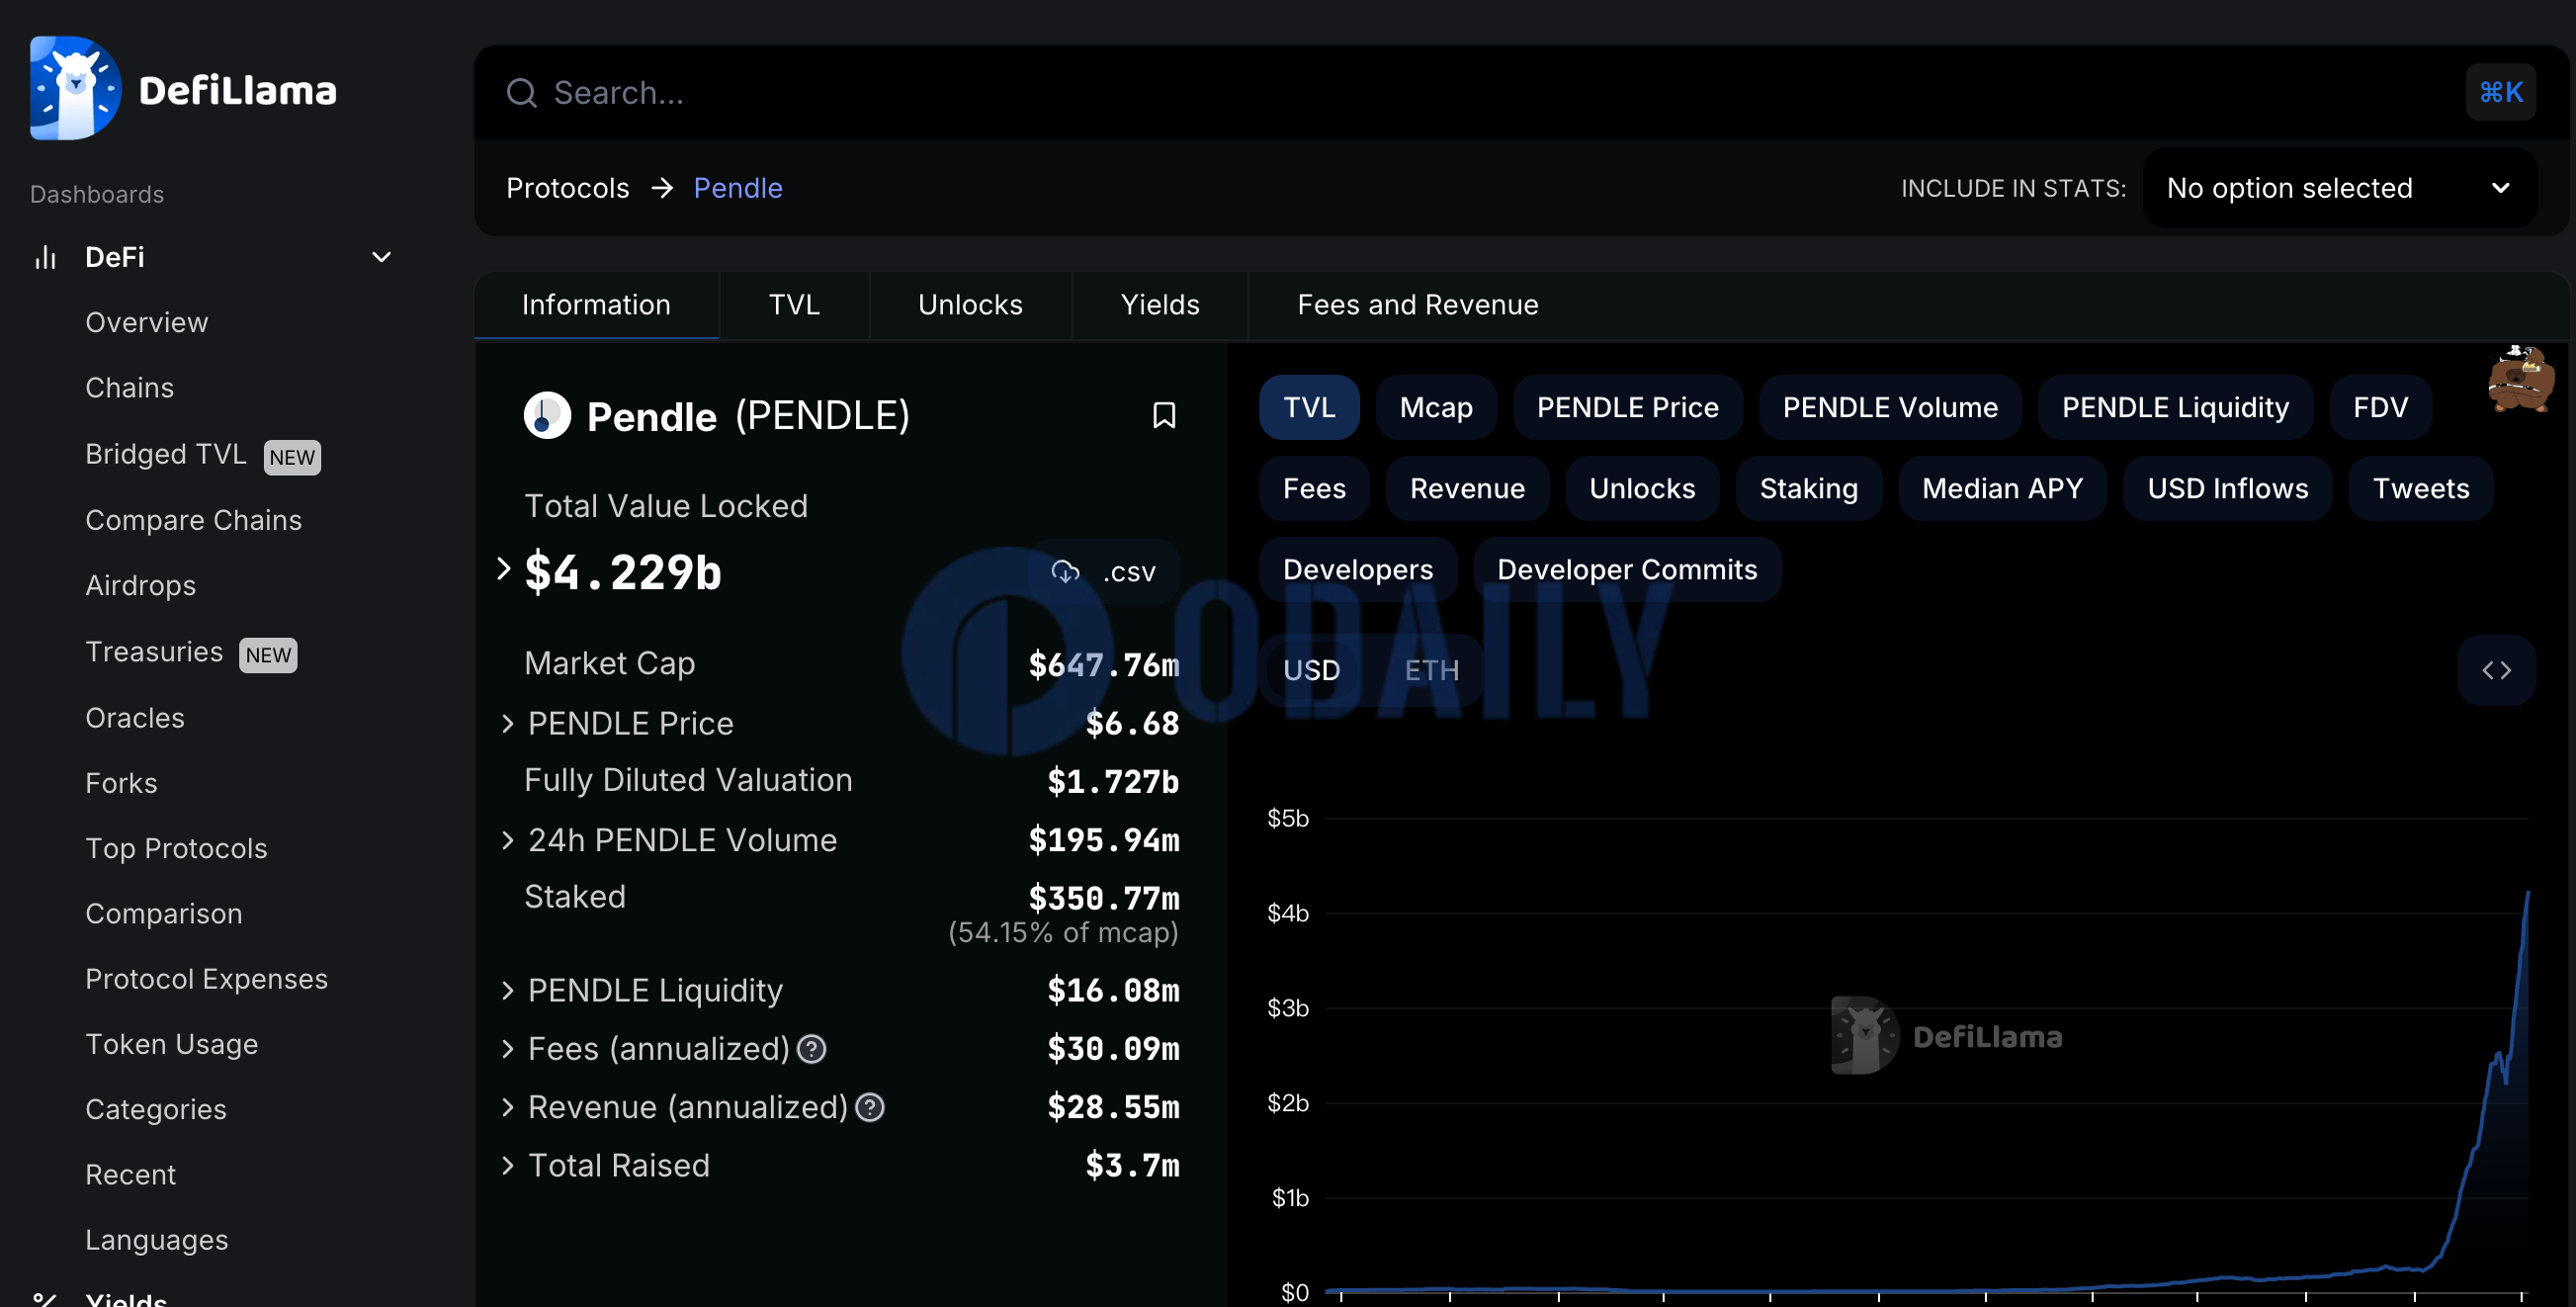Click the search magnifier icon
The height and width of the screenshot is (1307, 2576).
[x=521, y=93]
